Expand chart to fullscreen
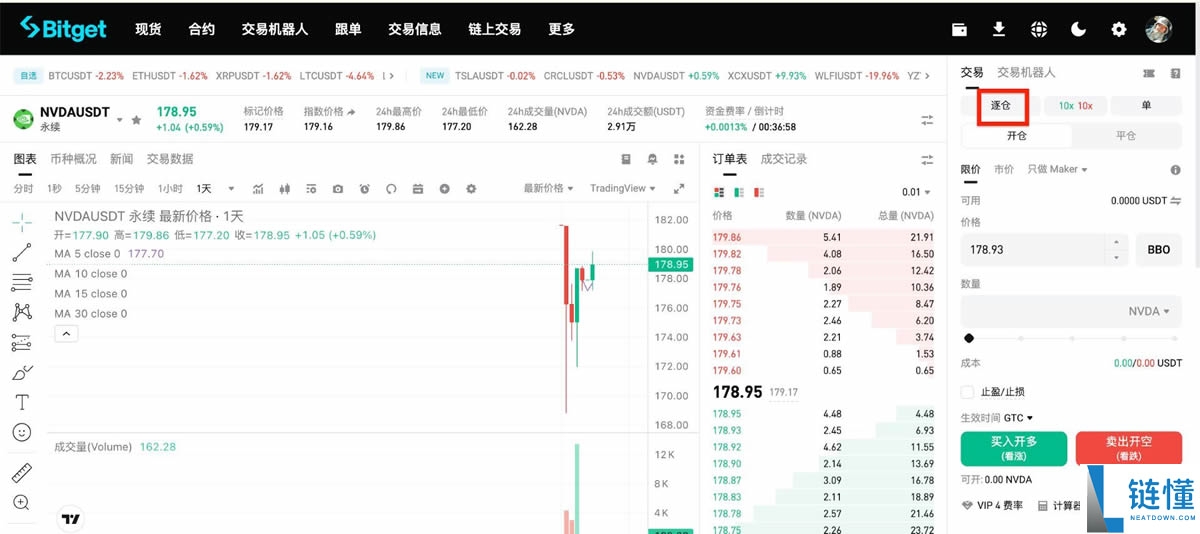The width and height of the screenshot is (1200, 534). point(679,188)
